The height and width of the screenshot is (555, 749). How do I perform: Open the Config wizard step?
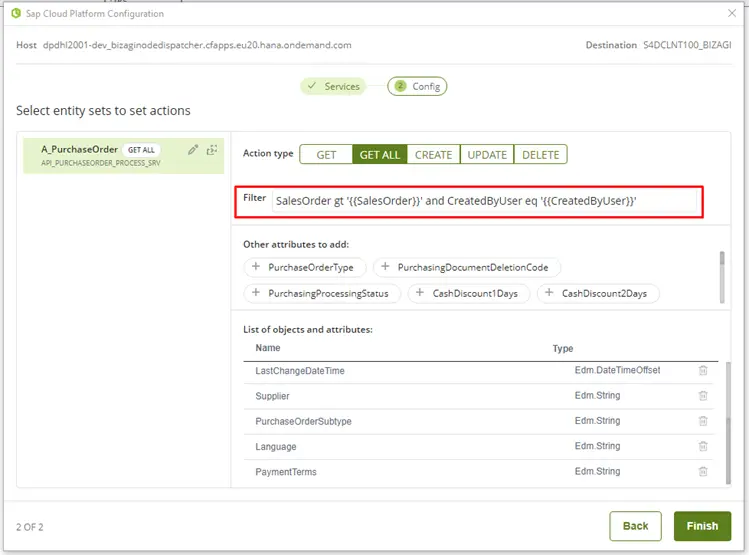[417, 86]
